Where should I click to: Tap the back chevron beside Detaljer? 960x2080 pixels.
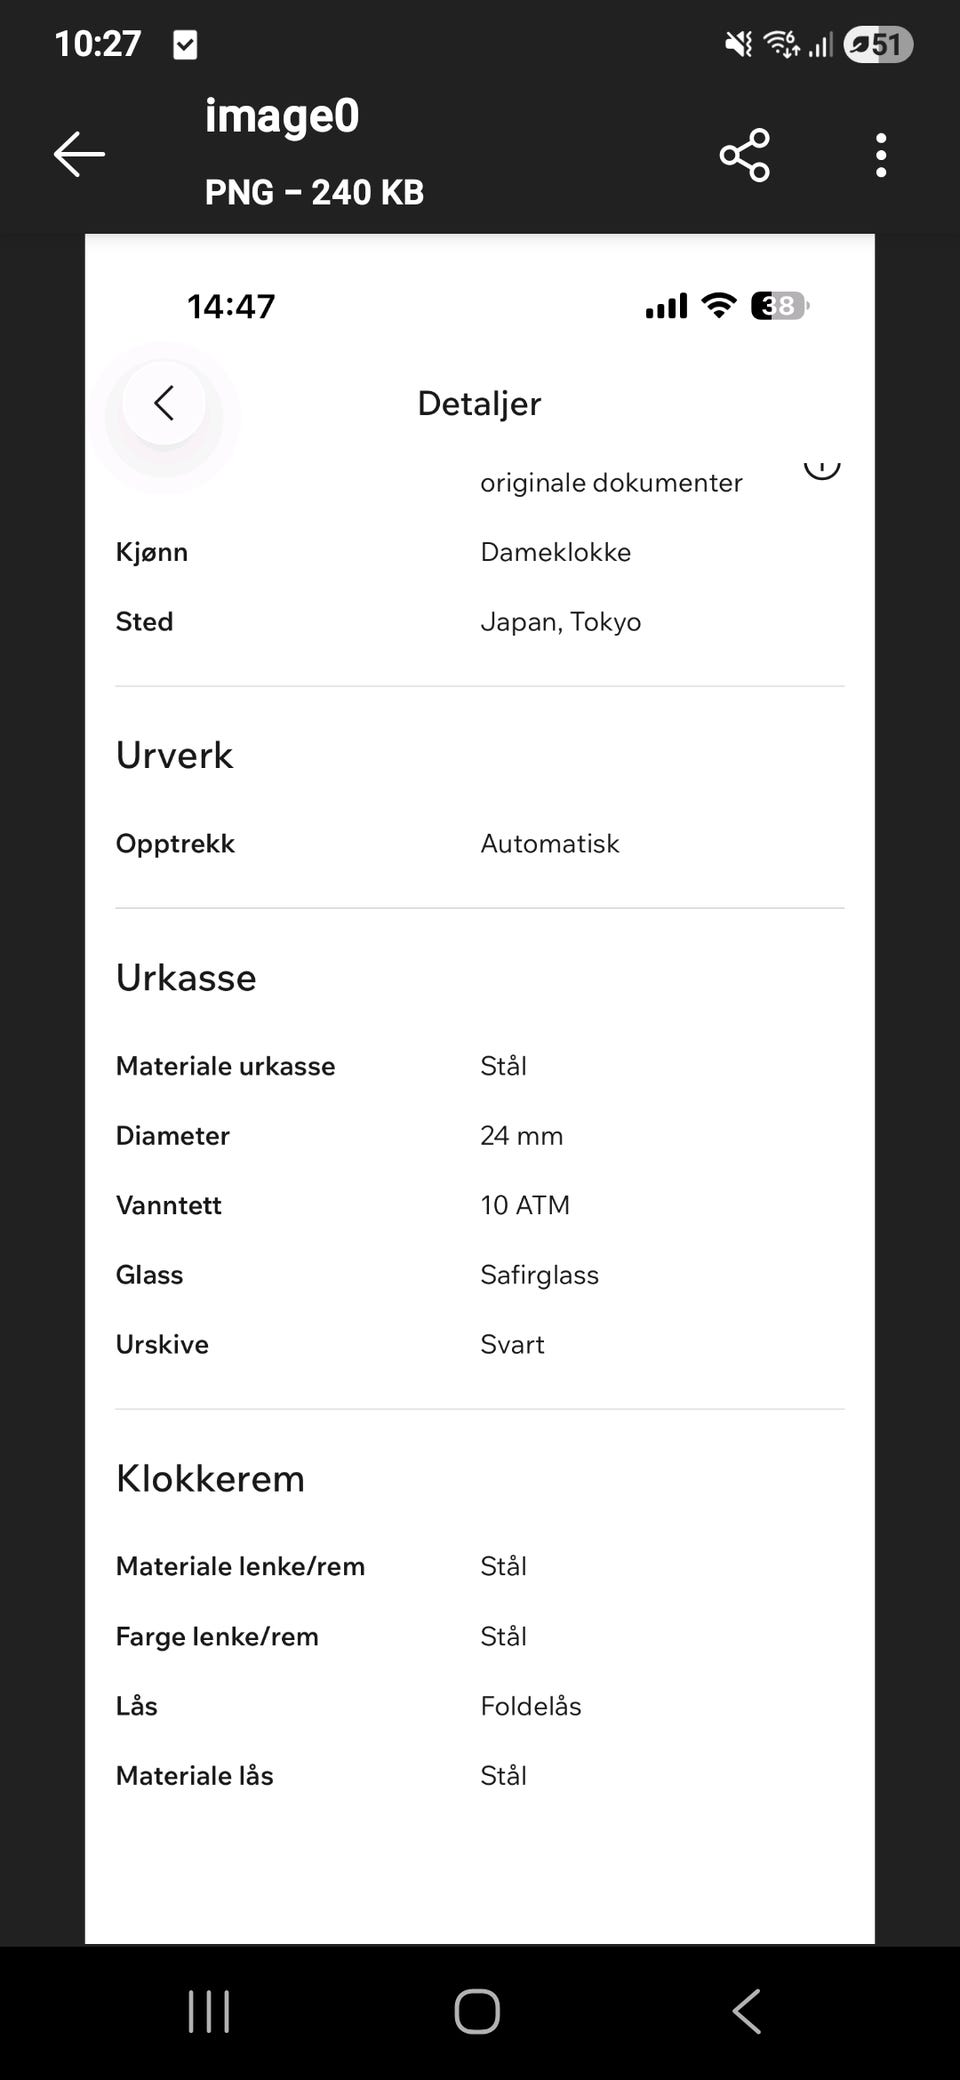164,403
